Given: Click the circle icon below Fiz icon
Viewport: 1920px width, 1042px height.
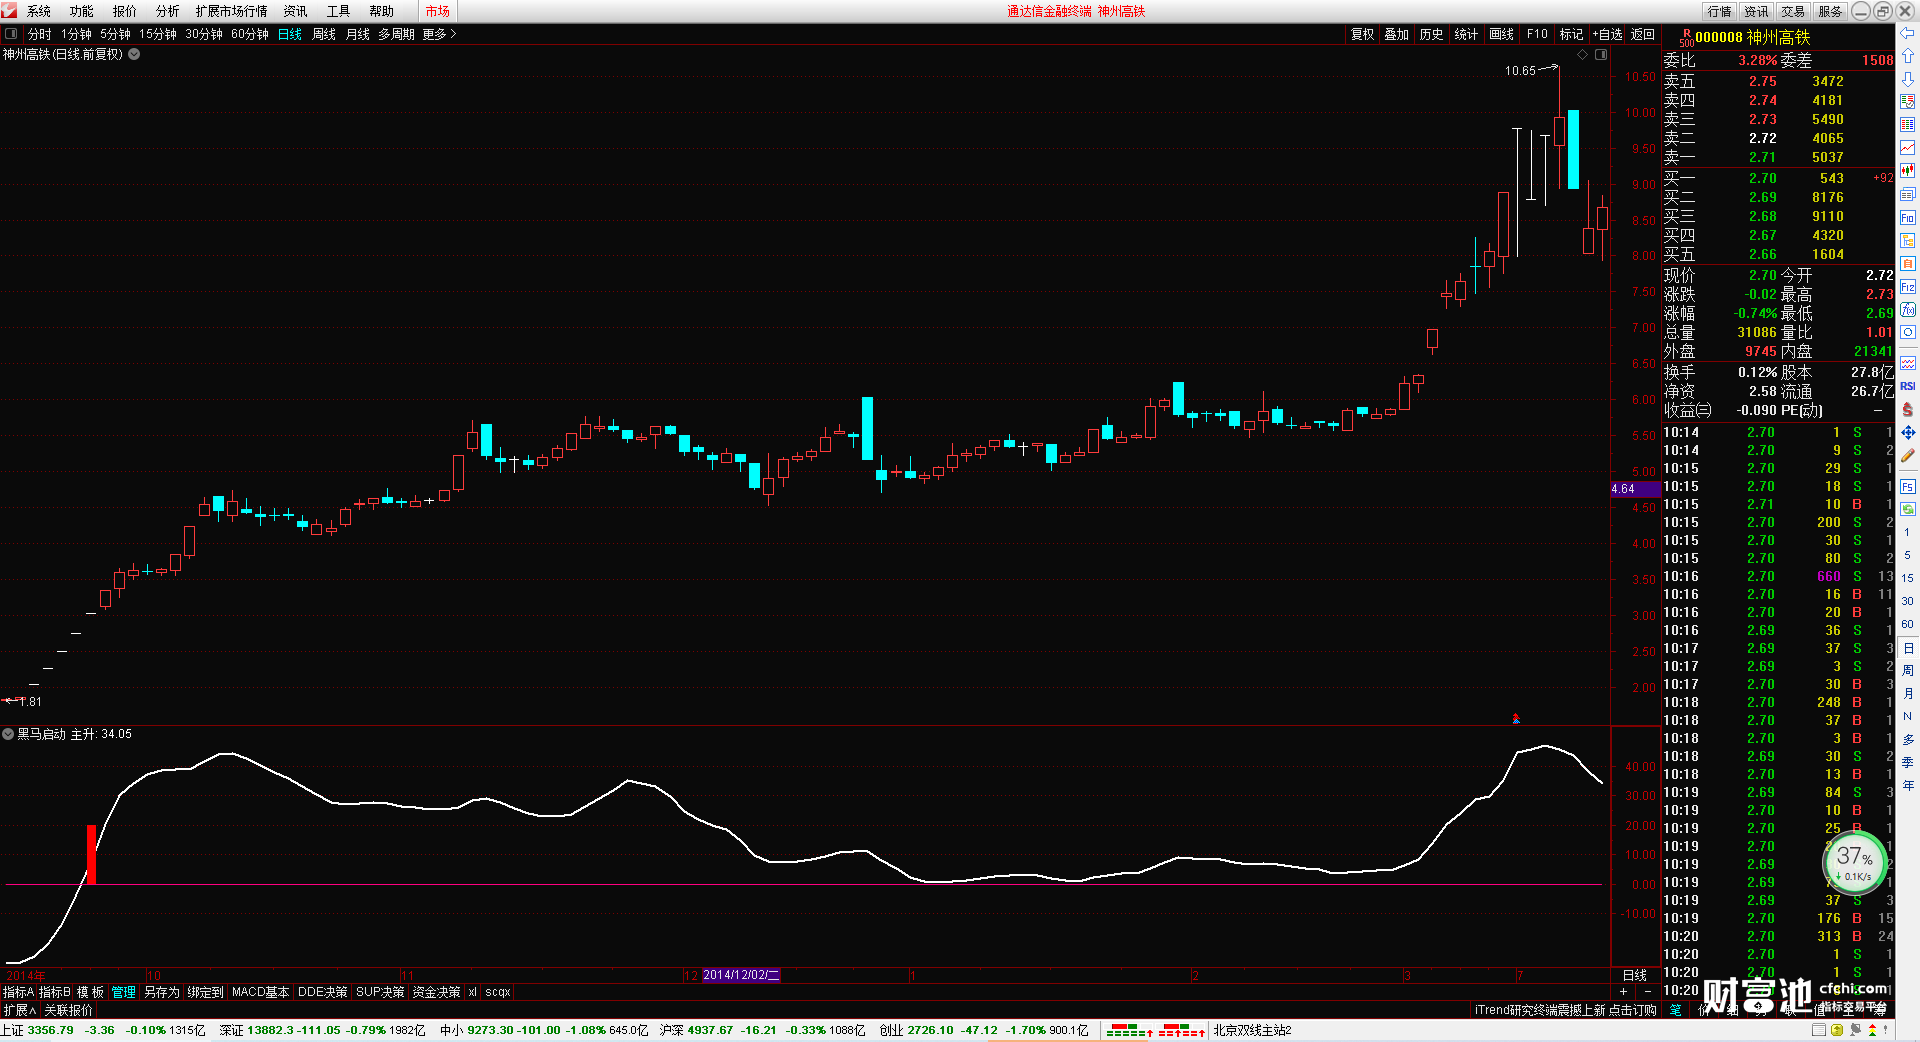Looking at the screenshot, I should point(1908,332).
